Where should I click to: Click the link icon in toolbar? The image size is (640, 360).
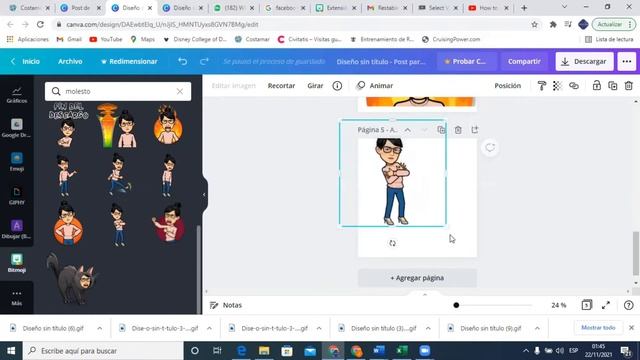coord(574,86)
